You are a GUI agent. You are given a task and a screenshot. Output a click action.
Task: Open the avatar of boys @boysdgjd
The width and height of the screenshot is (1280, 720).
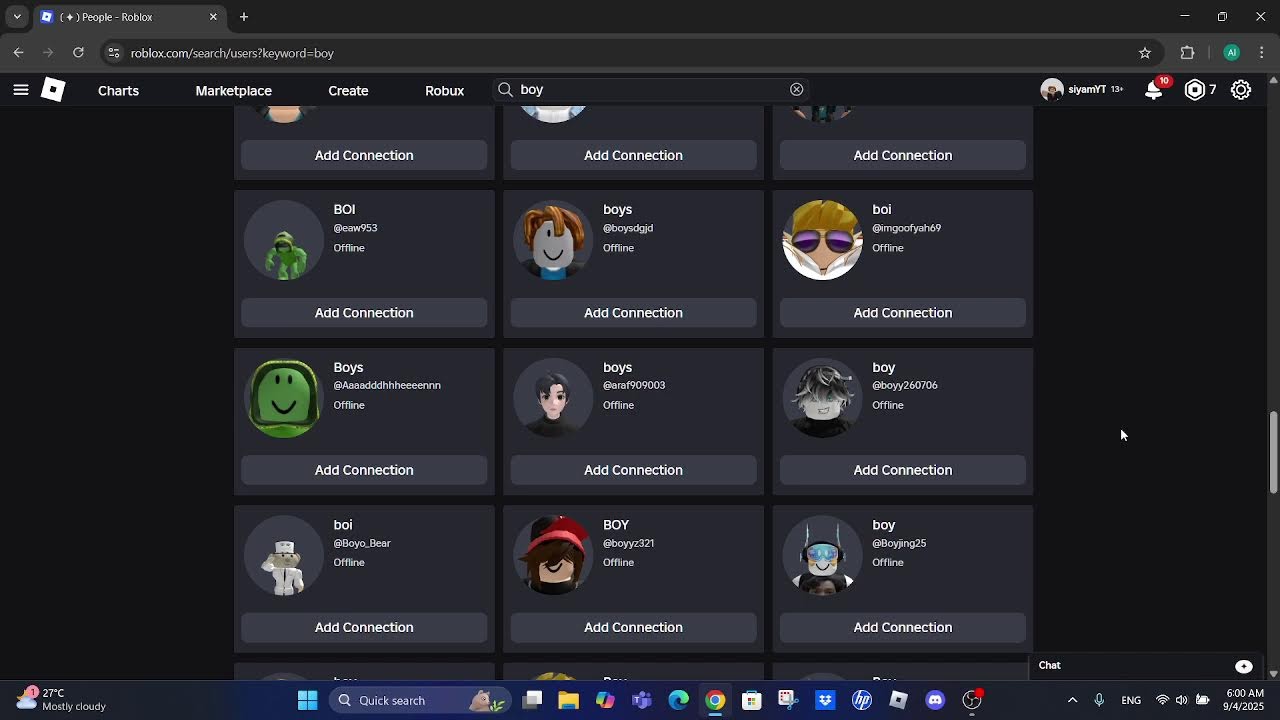click(x=553, y=240)
